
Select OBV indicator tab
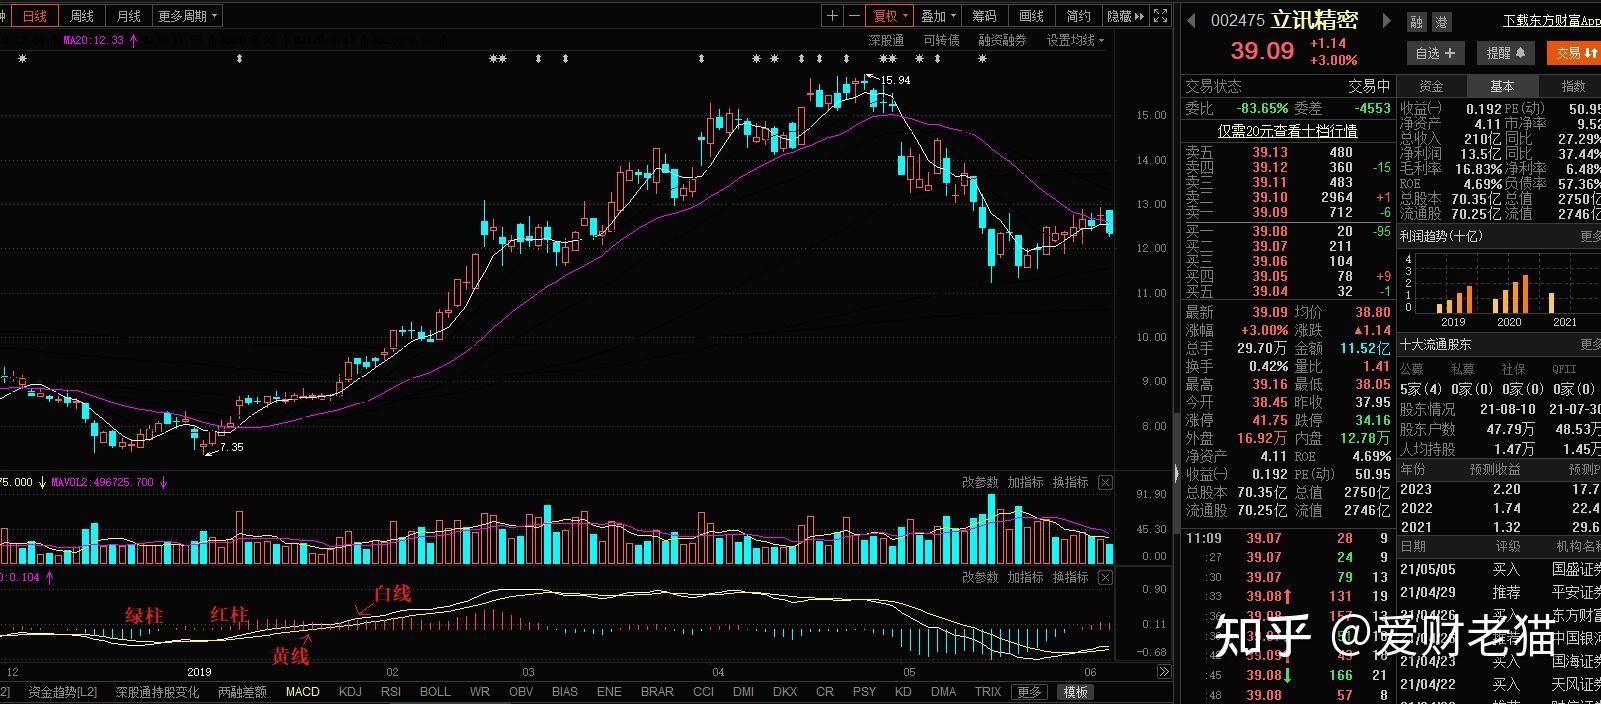coord(521,692)
